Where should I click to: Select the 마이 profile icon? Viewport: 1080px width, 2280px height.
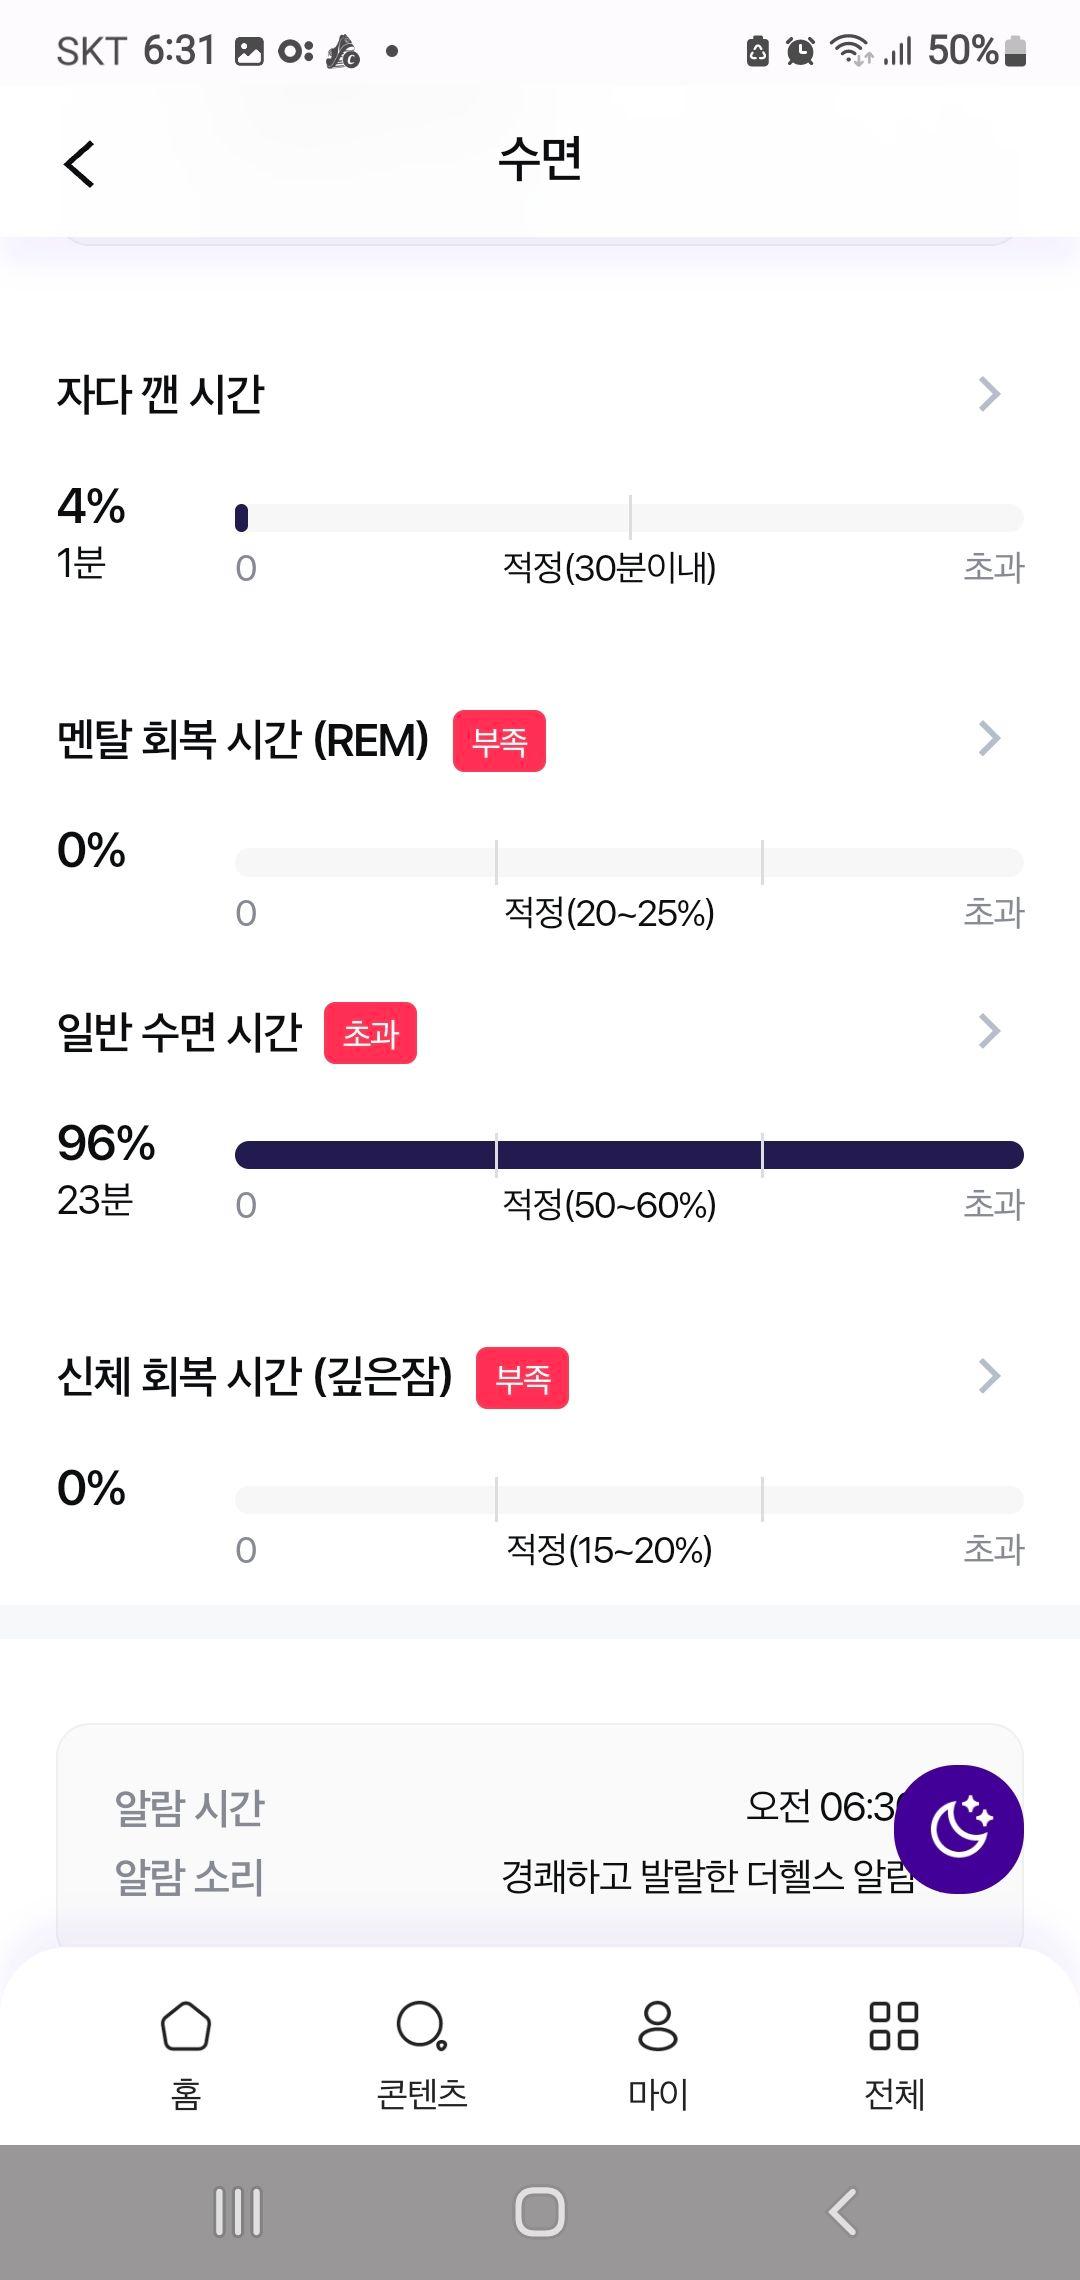point(658,2025)
